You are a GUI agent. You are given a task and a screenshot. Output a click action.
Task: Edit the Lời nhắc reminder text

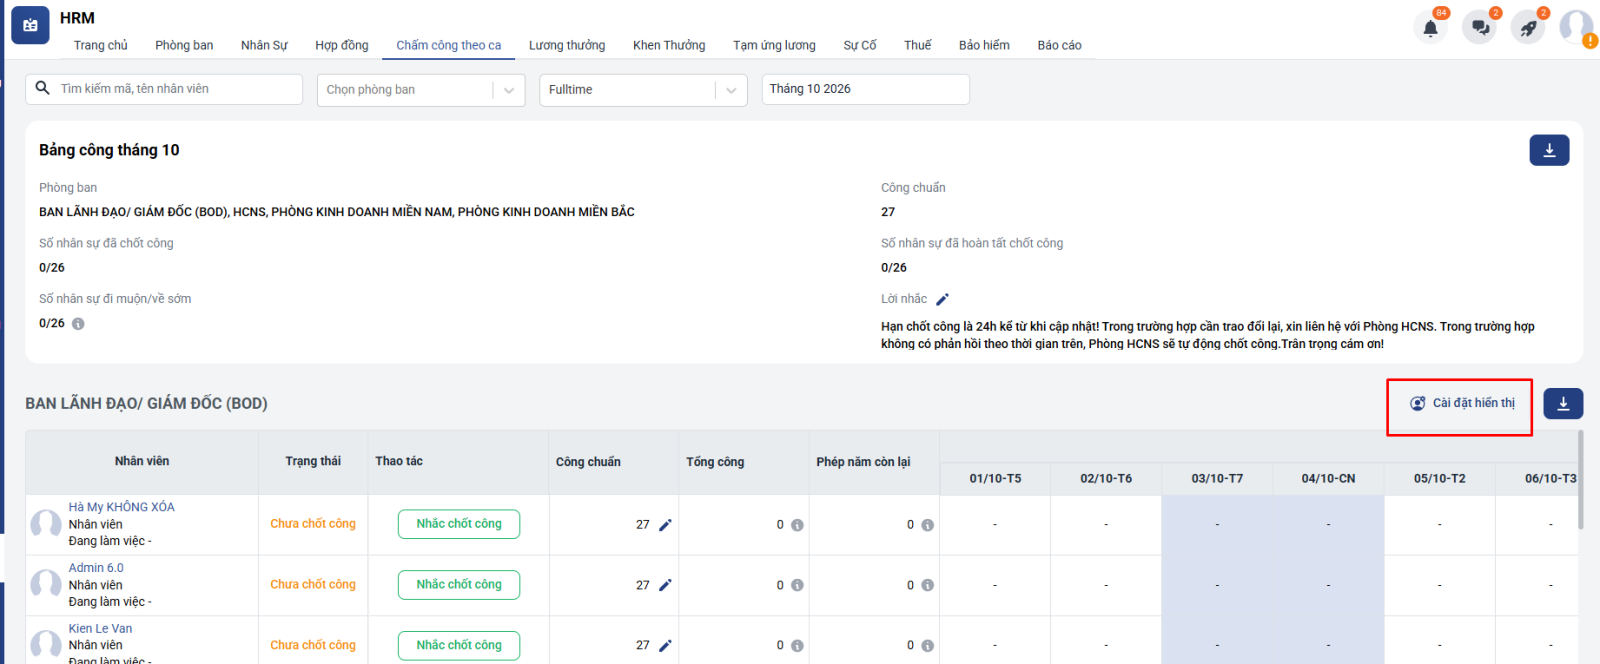[x=942, y=299]
